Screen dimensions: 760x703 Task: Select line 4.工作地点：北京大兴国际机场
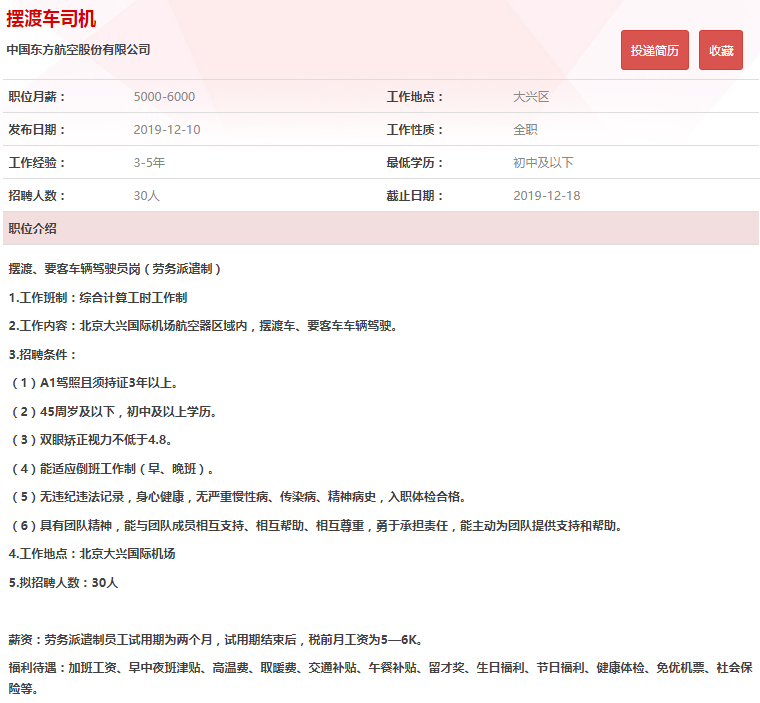click(92, 554)
